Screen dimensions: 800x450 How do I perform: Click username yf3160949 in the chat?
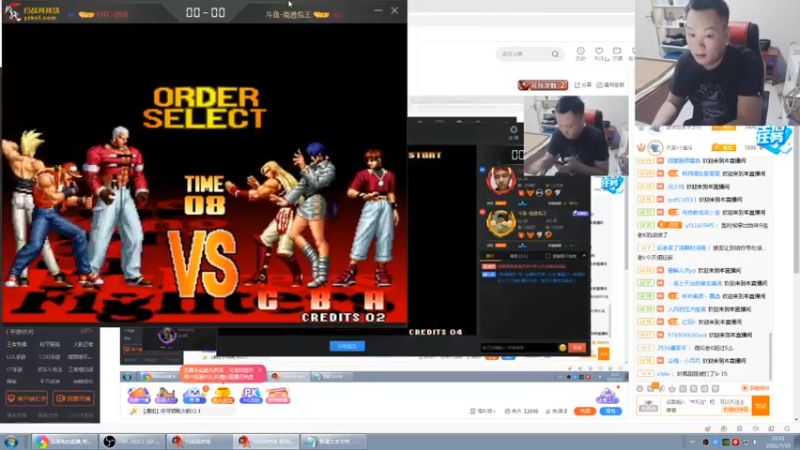[x=699, y=225]
